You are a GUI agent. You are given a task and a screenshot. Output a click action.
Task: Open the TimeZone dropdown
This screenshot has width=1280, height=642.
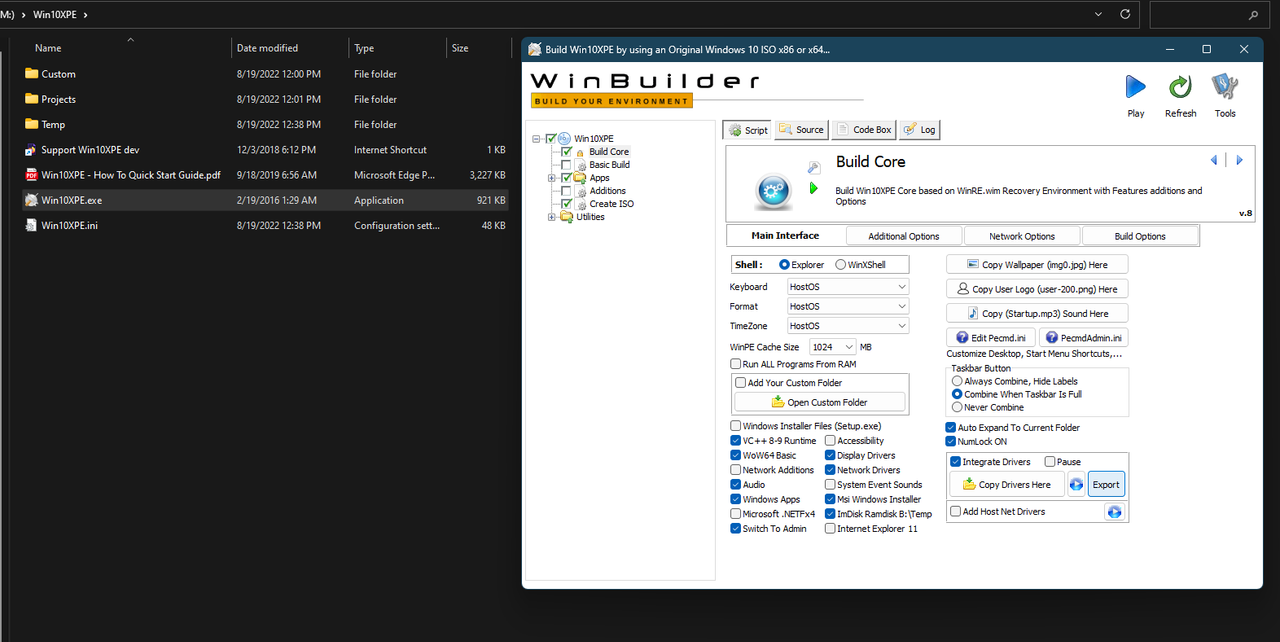coord(848,326)
